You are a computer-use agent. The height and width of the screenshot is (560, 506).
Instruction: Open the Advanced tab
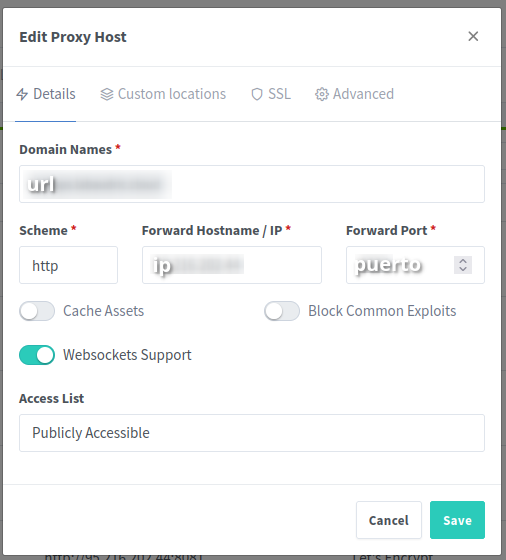coord(355,94)
